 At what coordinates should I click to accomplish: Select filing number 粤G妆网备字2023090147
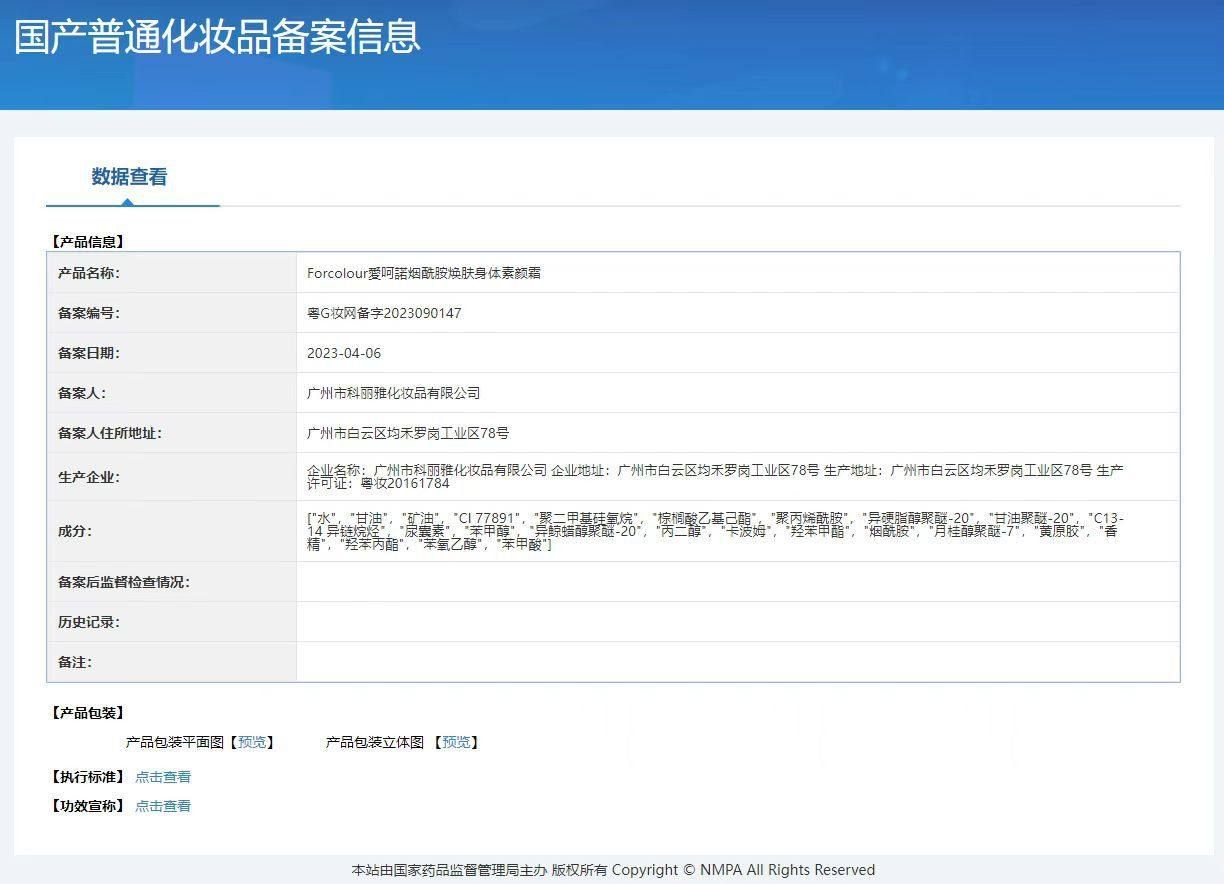click(384, 313)
